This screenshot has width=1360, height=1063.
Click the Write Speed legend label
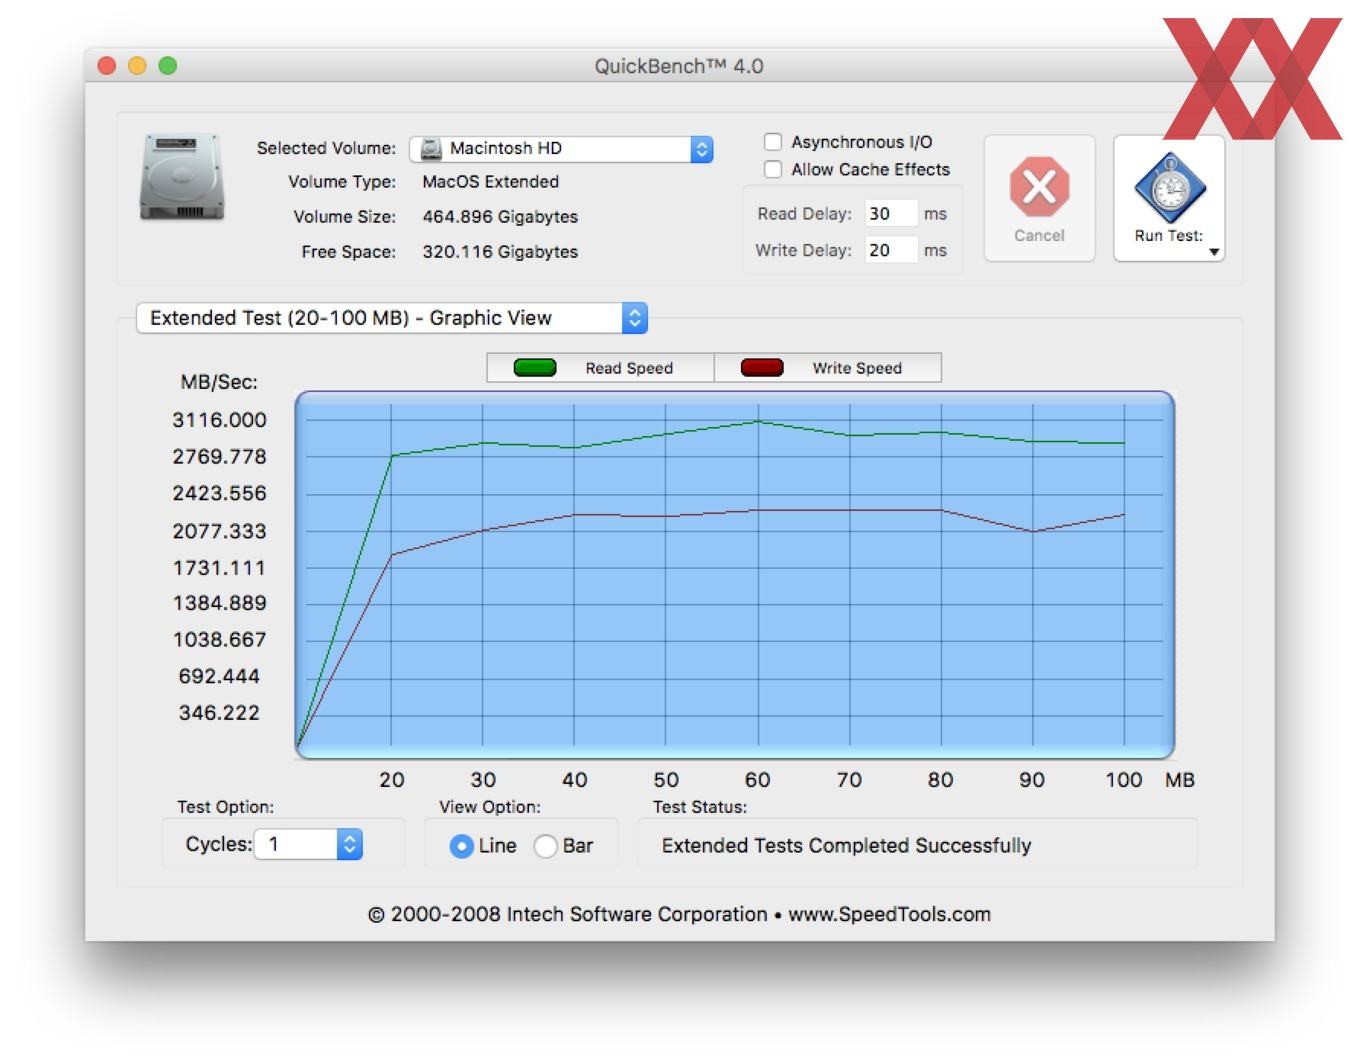coord(857,368)
